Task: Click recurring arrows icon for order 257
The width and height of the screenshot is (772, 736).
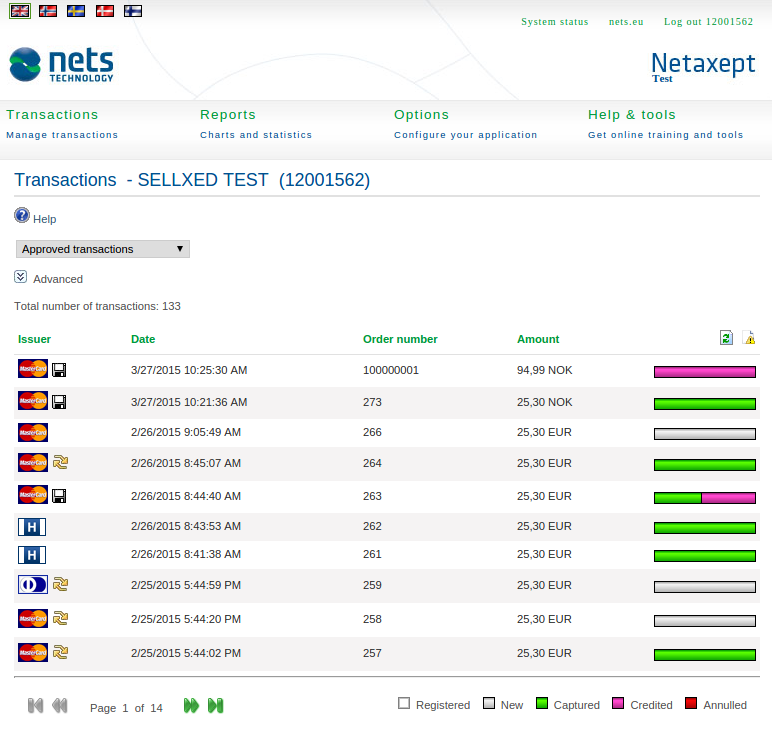Action: pyautogui.click(x=60, y=652)
